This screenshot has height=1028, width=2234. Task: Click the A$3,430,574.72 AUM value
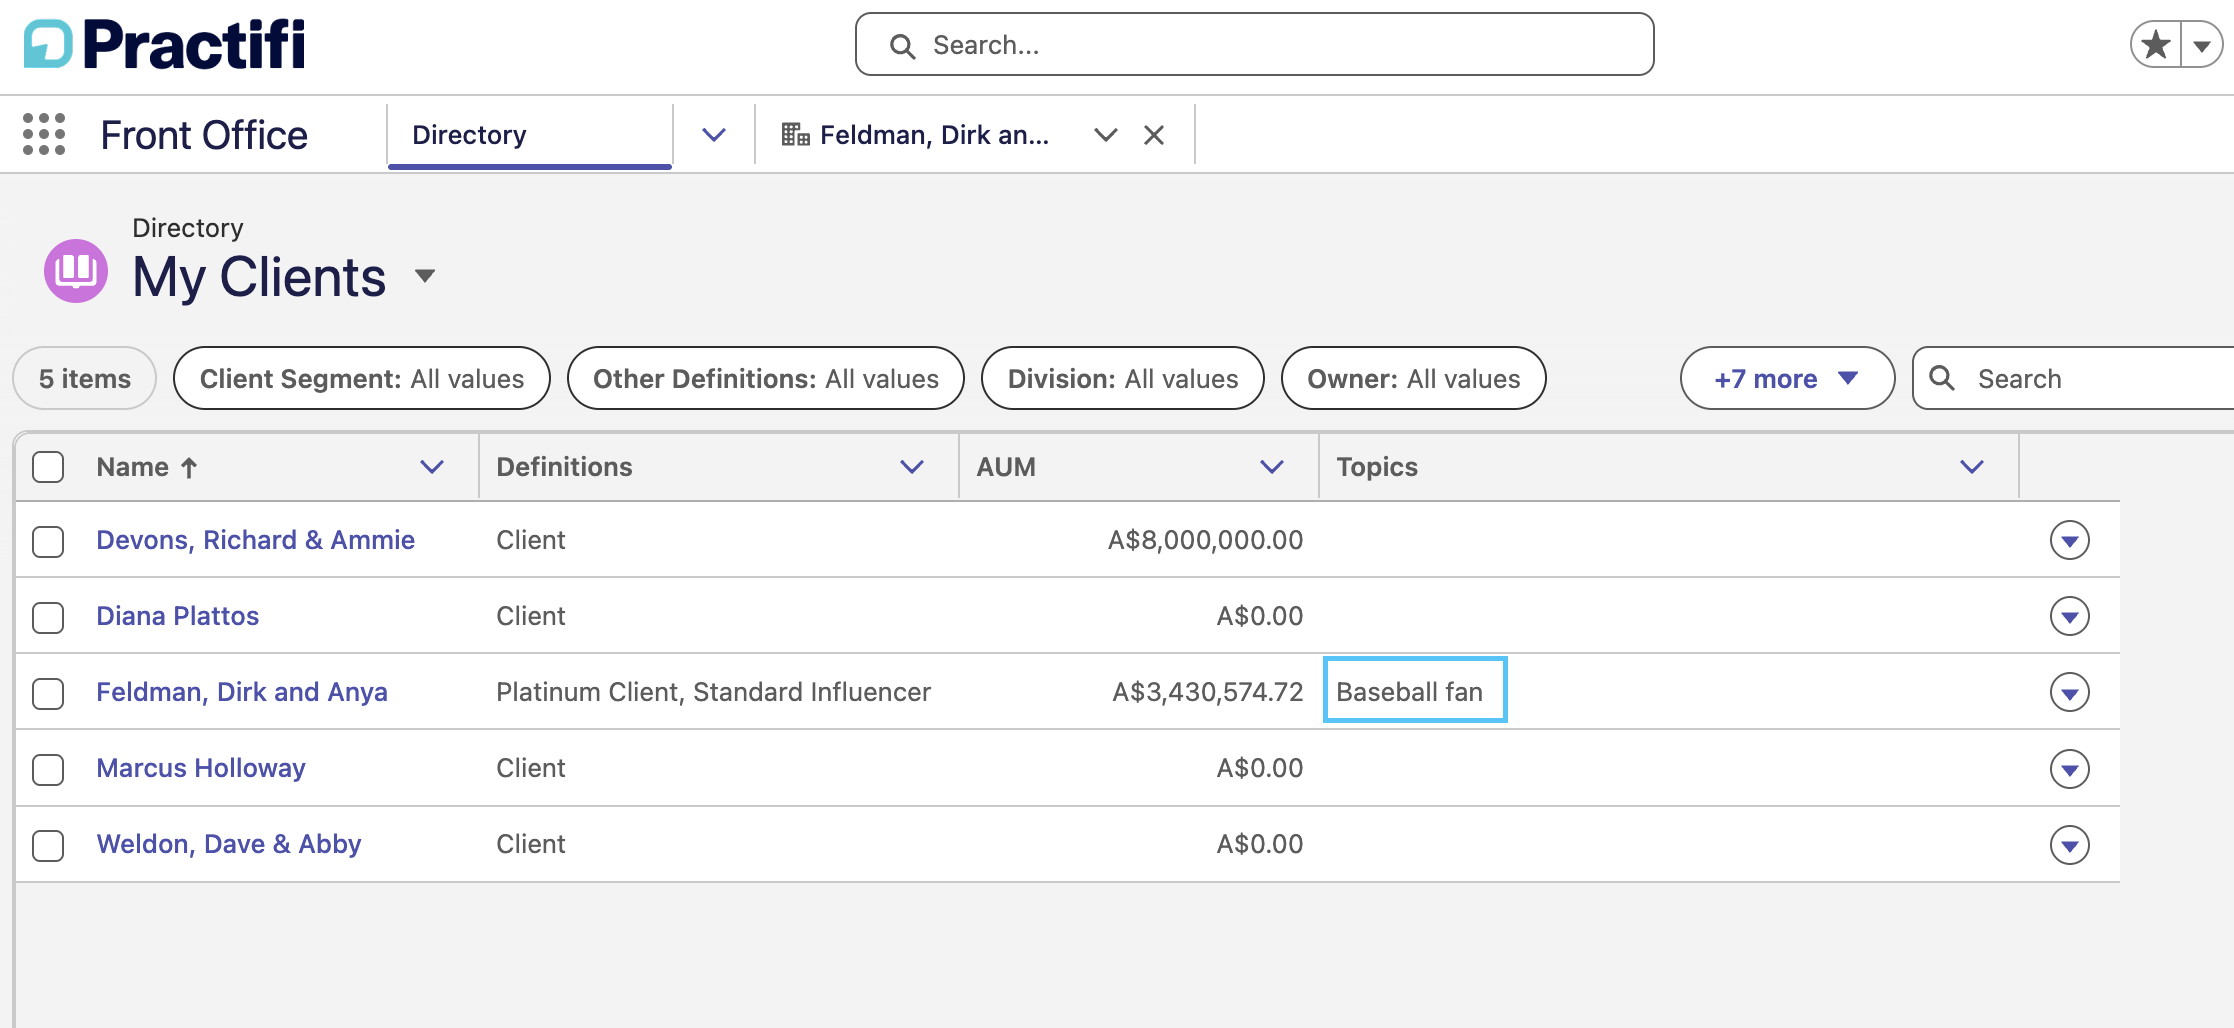[1208, 692]
